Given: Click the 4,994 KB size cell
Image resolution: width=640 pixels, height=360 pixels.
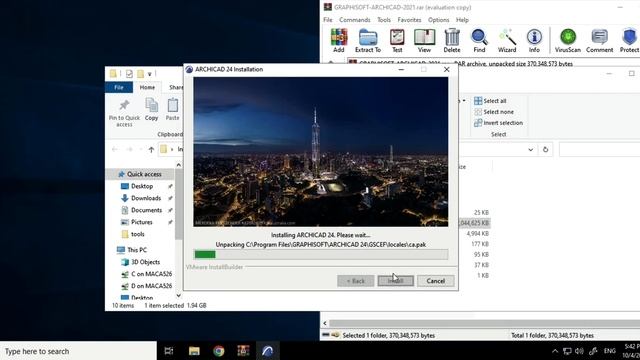Looking at the screenshot, I should click(x=478, y=233).
